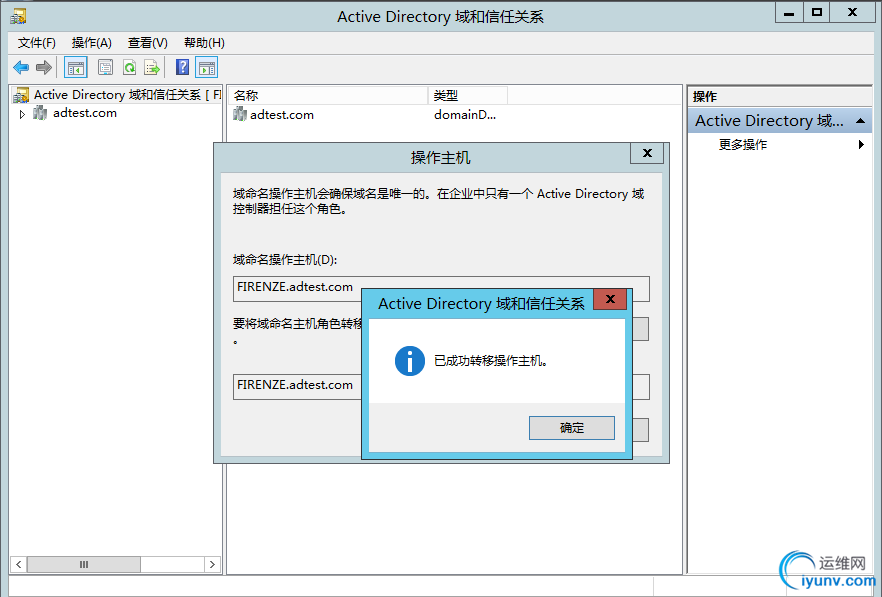Collapse the Active Directory 域... actions section
The image size is (882, 597).
tap(860, 121)
